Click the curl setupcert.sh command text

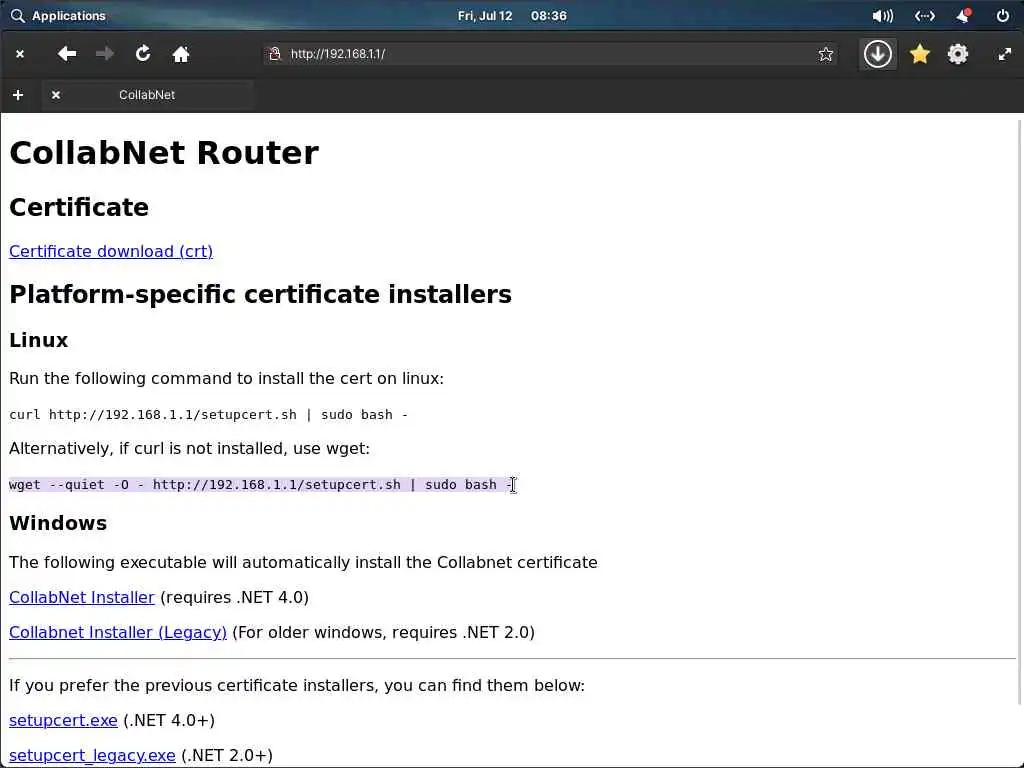(x=208, y=415)
